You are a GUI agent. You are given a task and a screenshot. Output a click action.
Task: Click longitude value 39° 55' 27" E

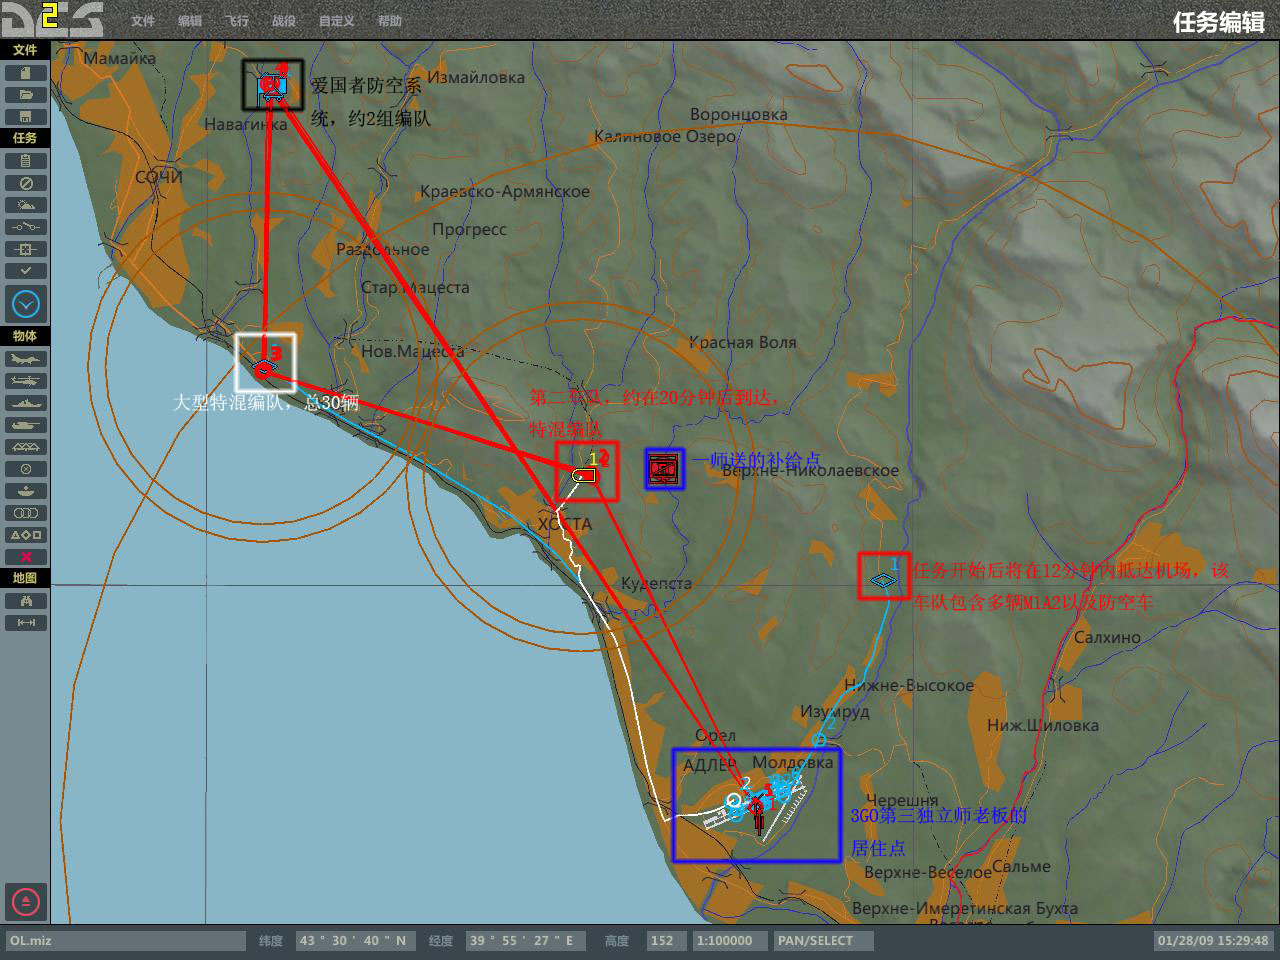point(524,941)
